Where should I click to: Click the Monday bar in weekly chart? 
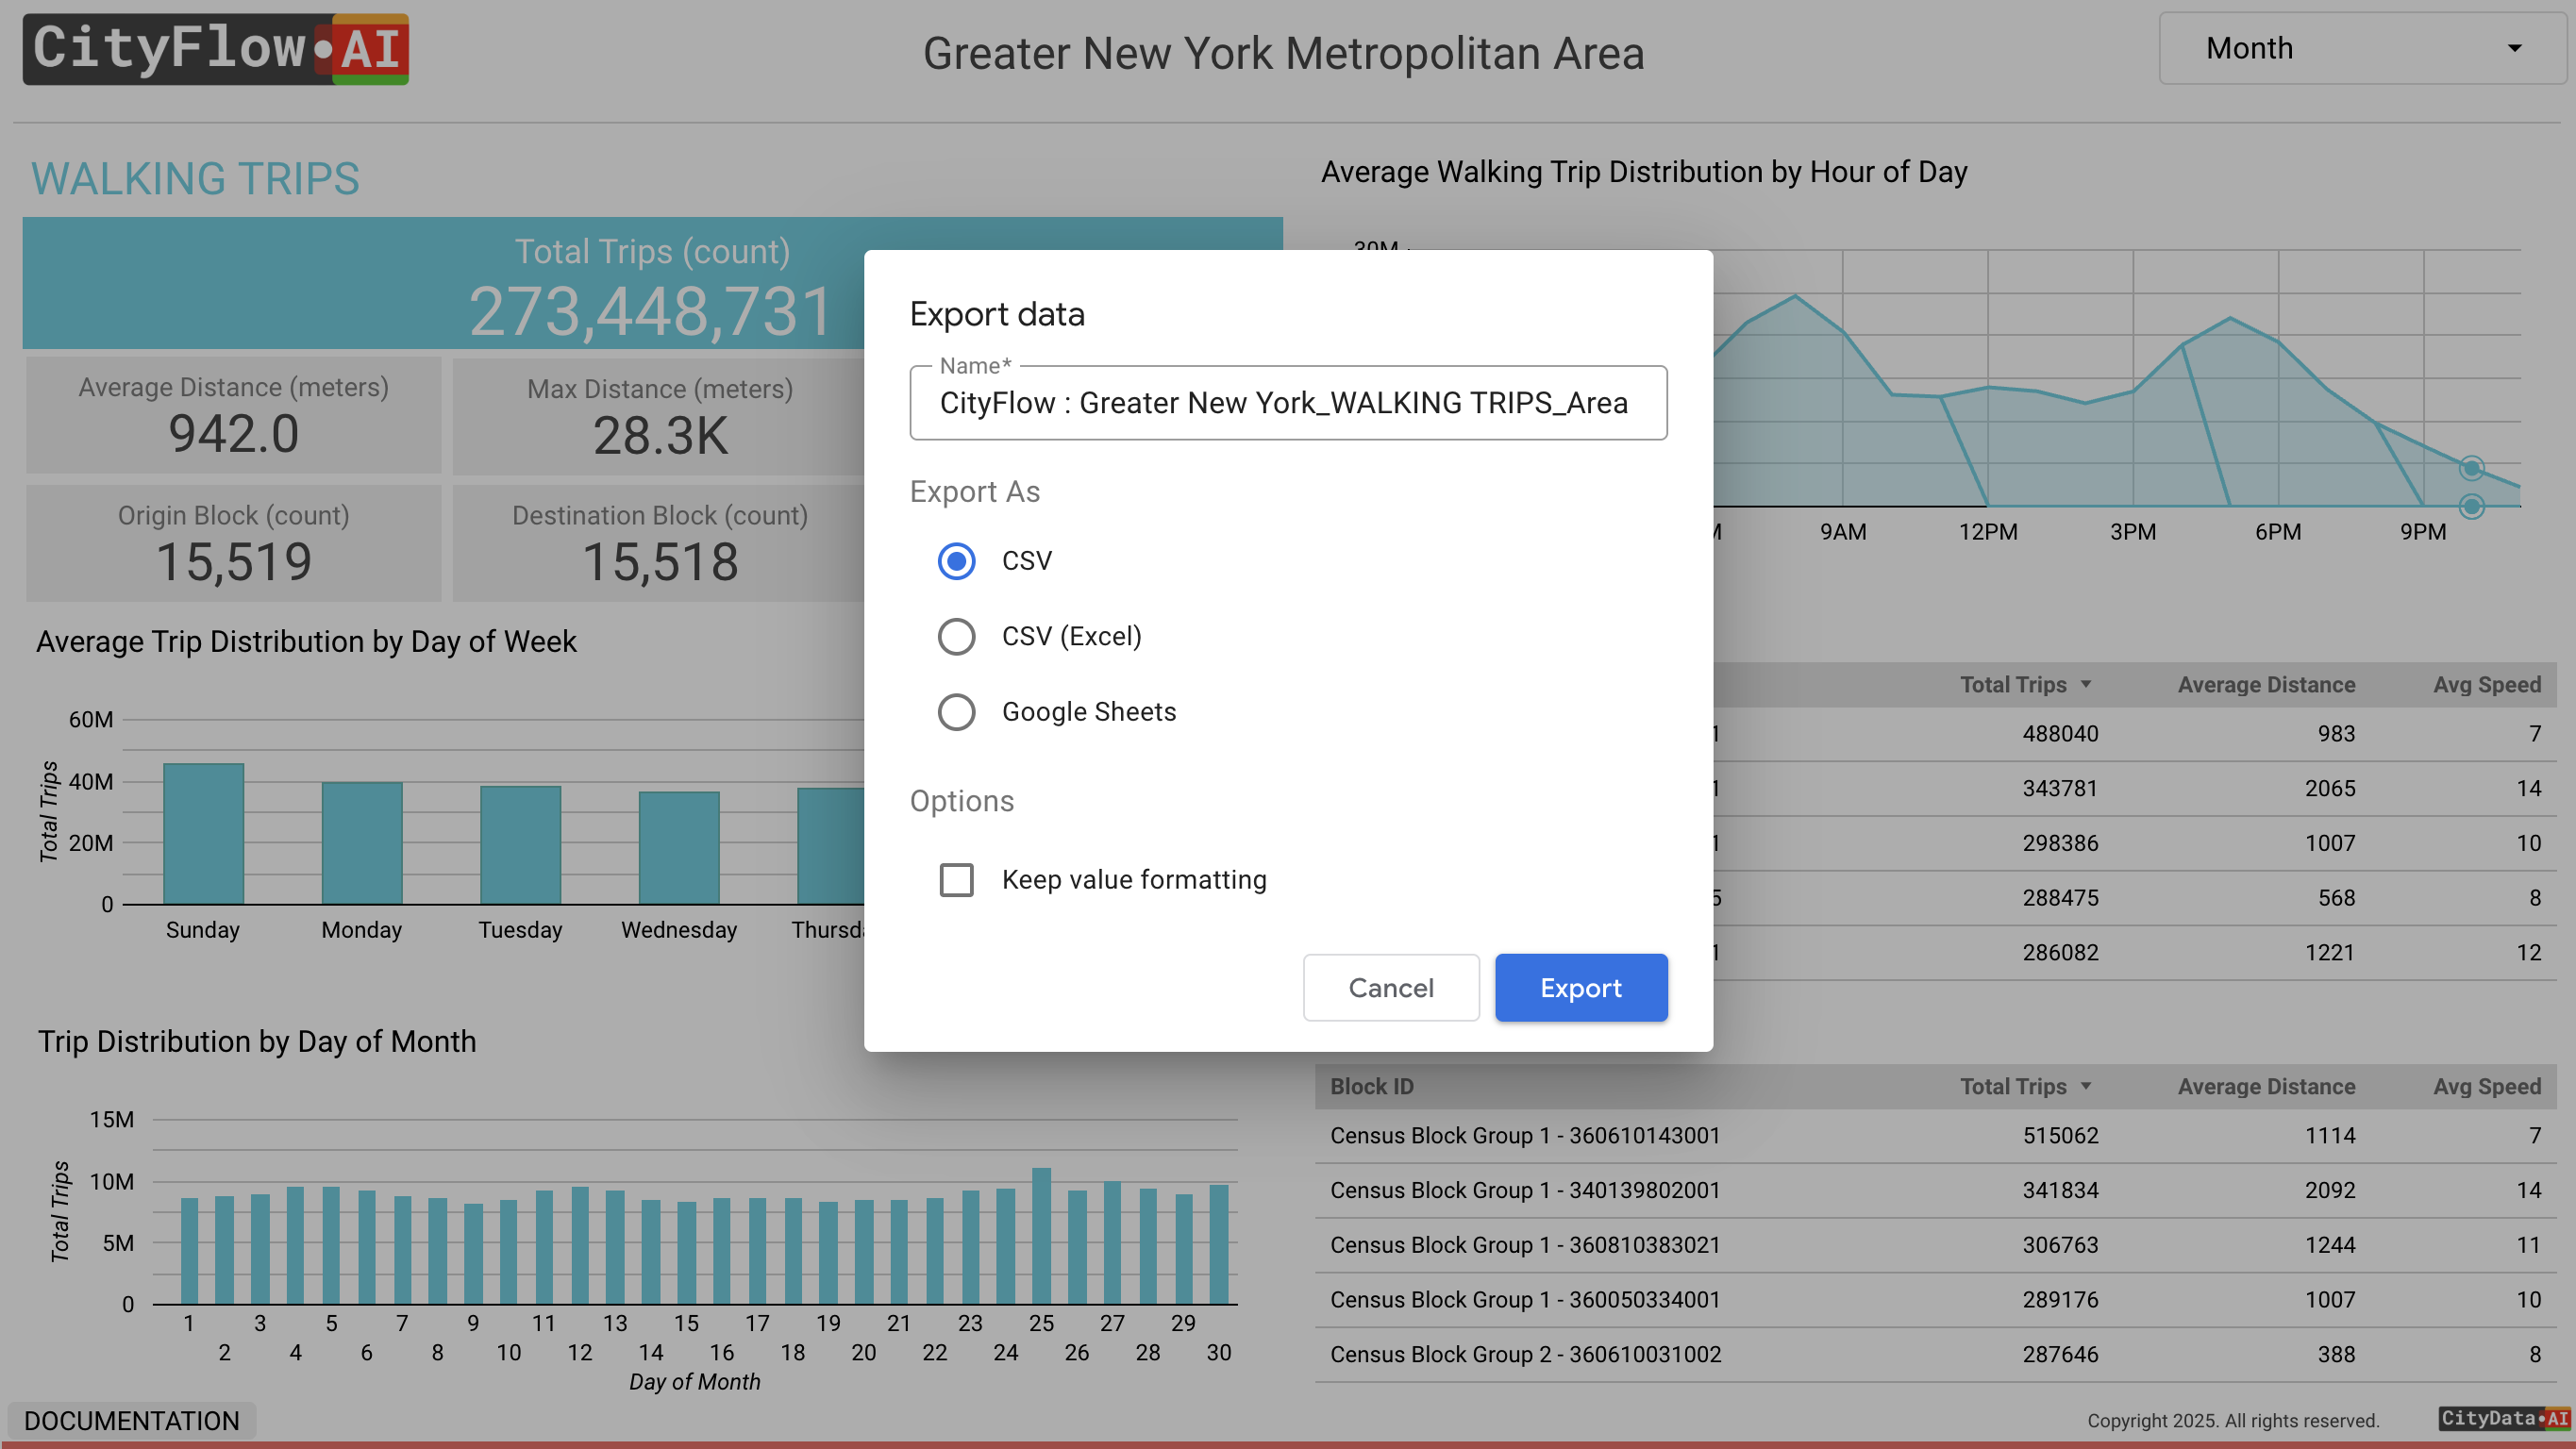click(x=362, y=843)
